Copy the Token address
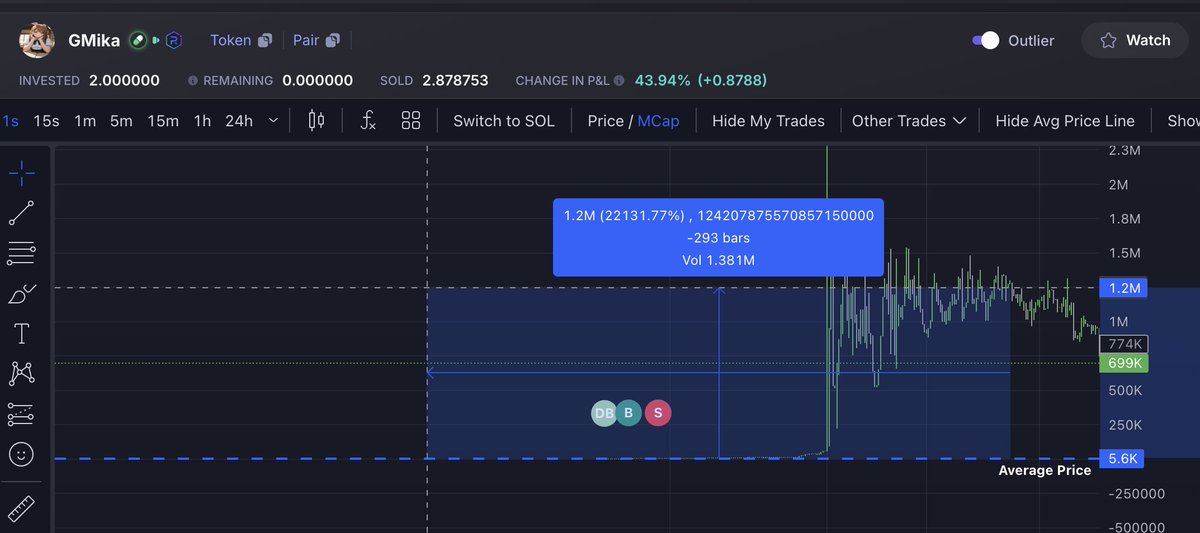The width and height of the screenshot is (1200, 533). coord(266,41)
